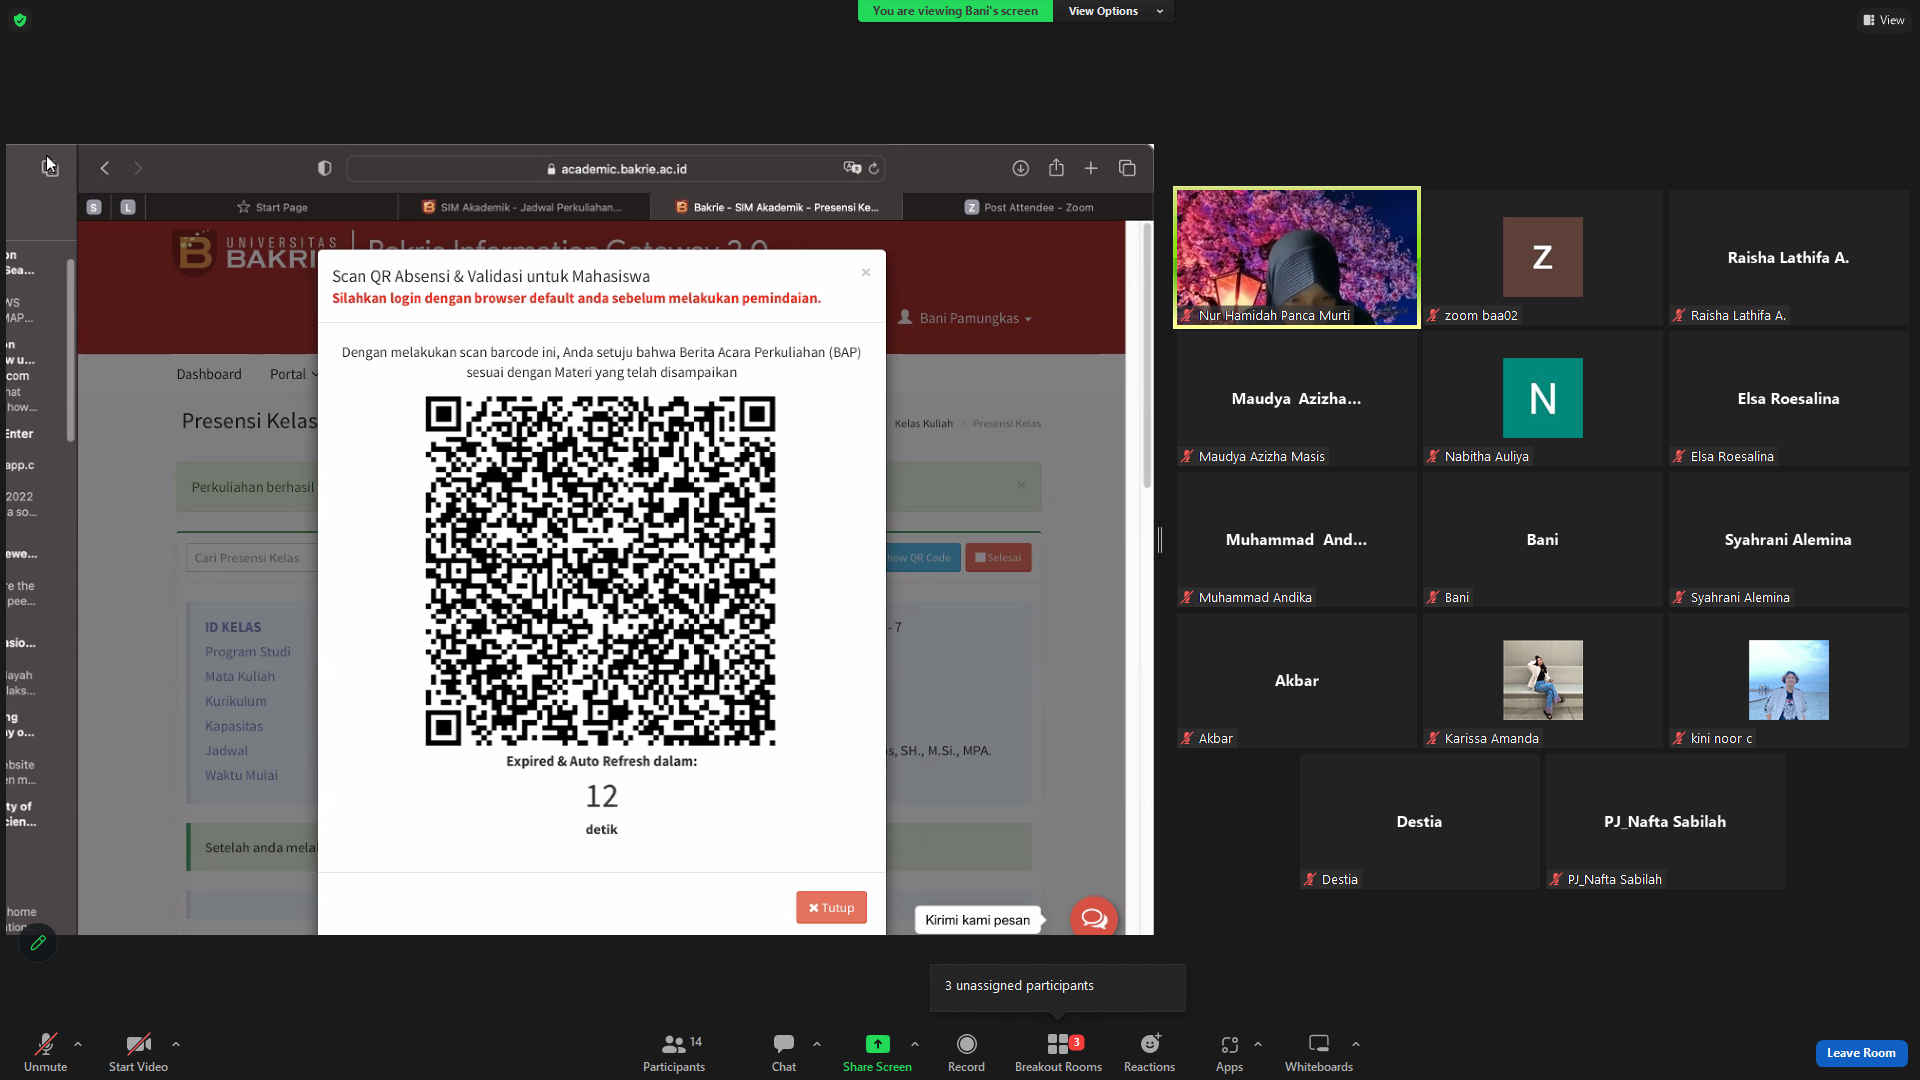The image size is (1920, 1080).
Task: Click the Safari share icon
Action: point(1056,168)
